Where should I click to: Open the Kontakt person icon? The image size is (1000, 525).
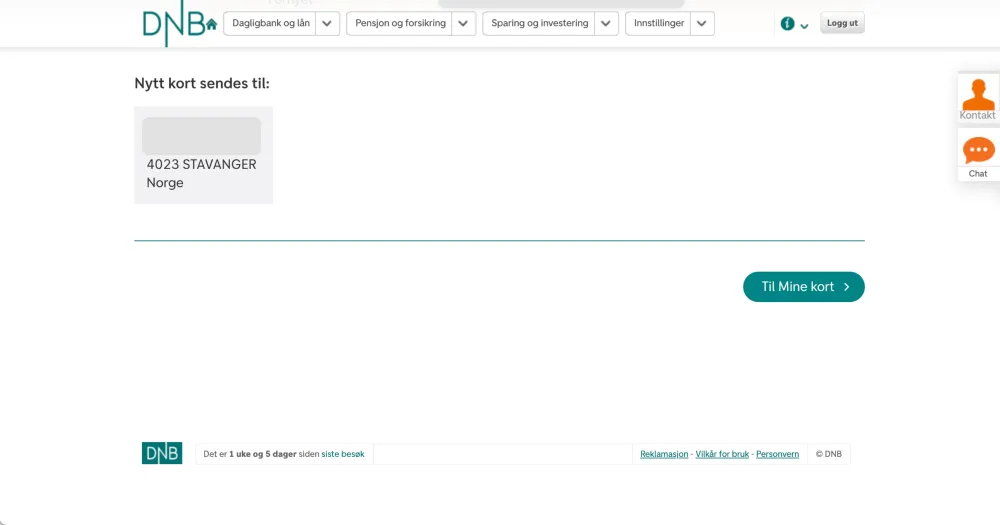[x=978, y=94]
